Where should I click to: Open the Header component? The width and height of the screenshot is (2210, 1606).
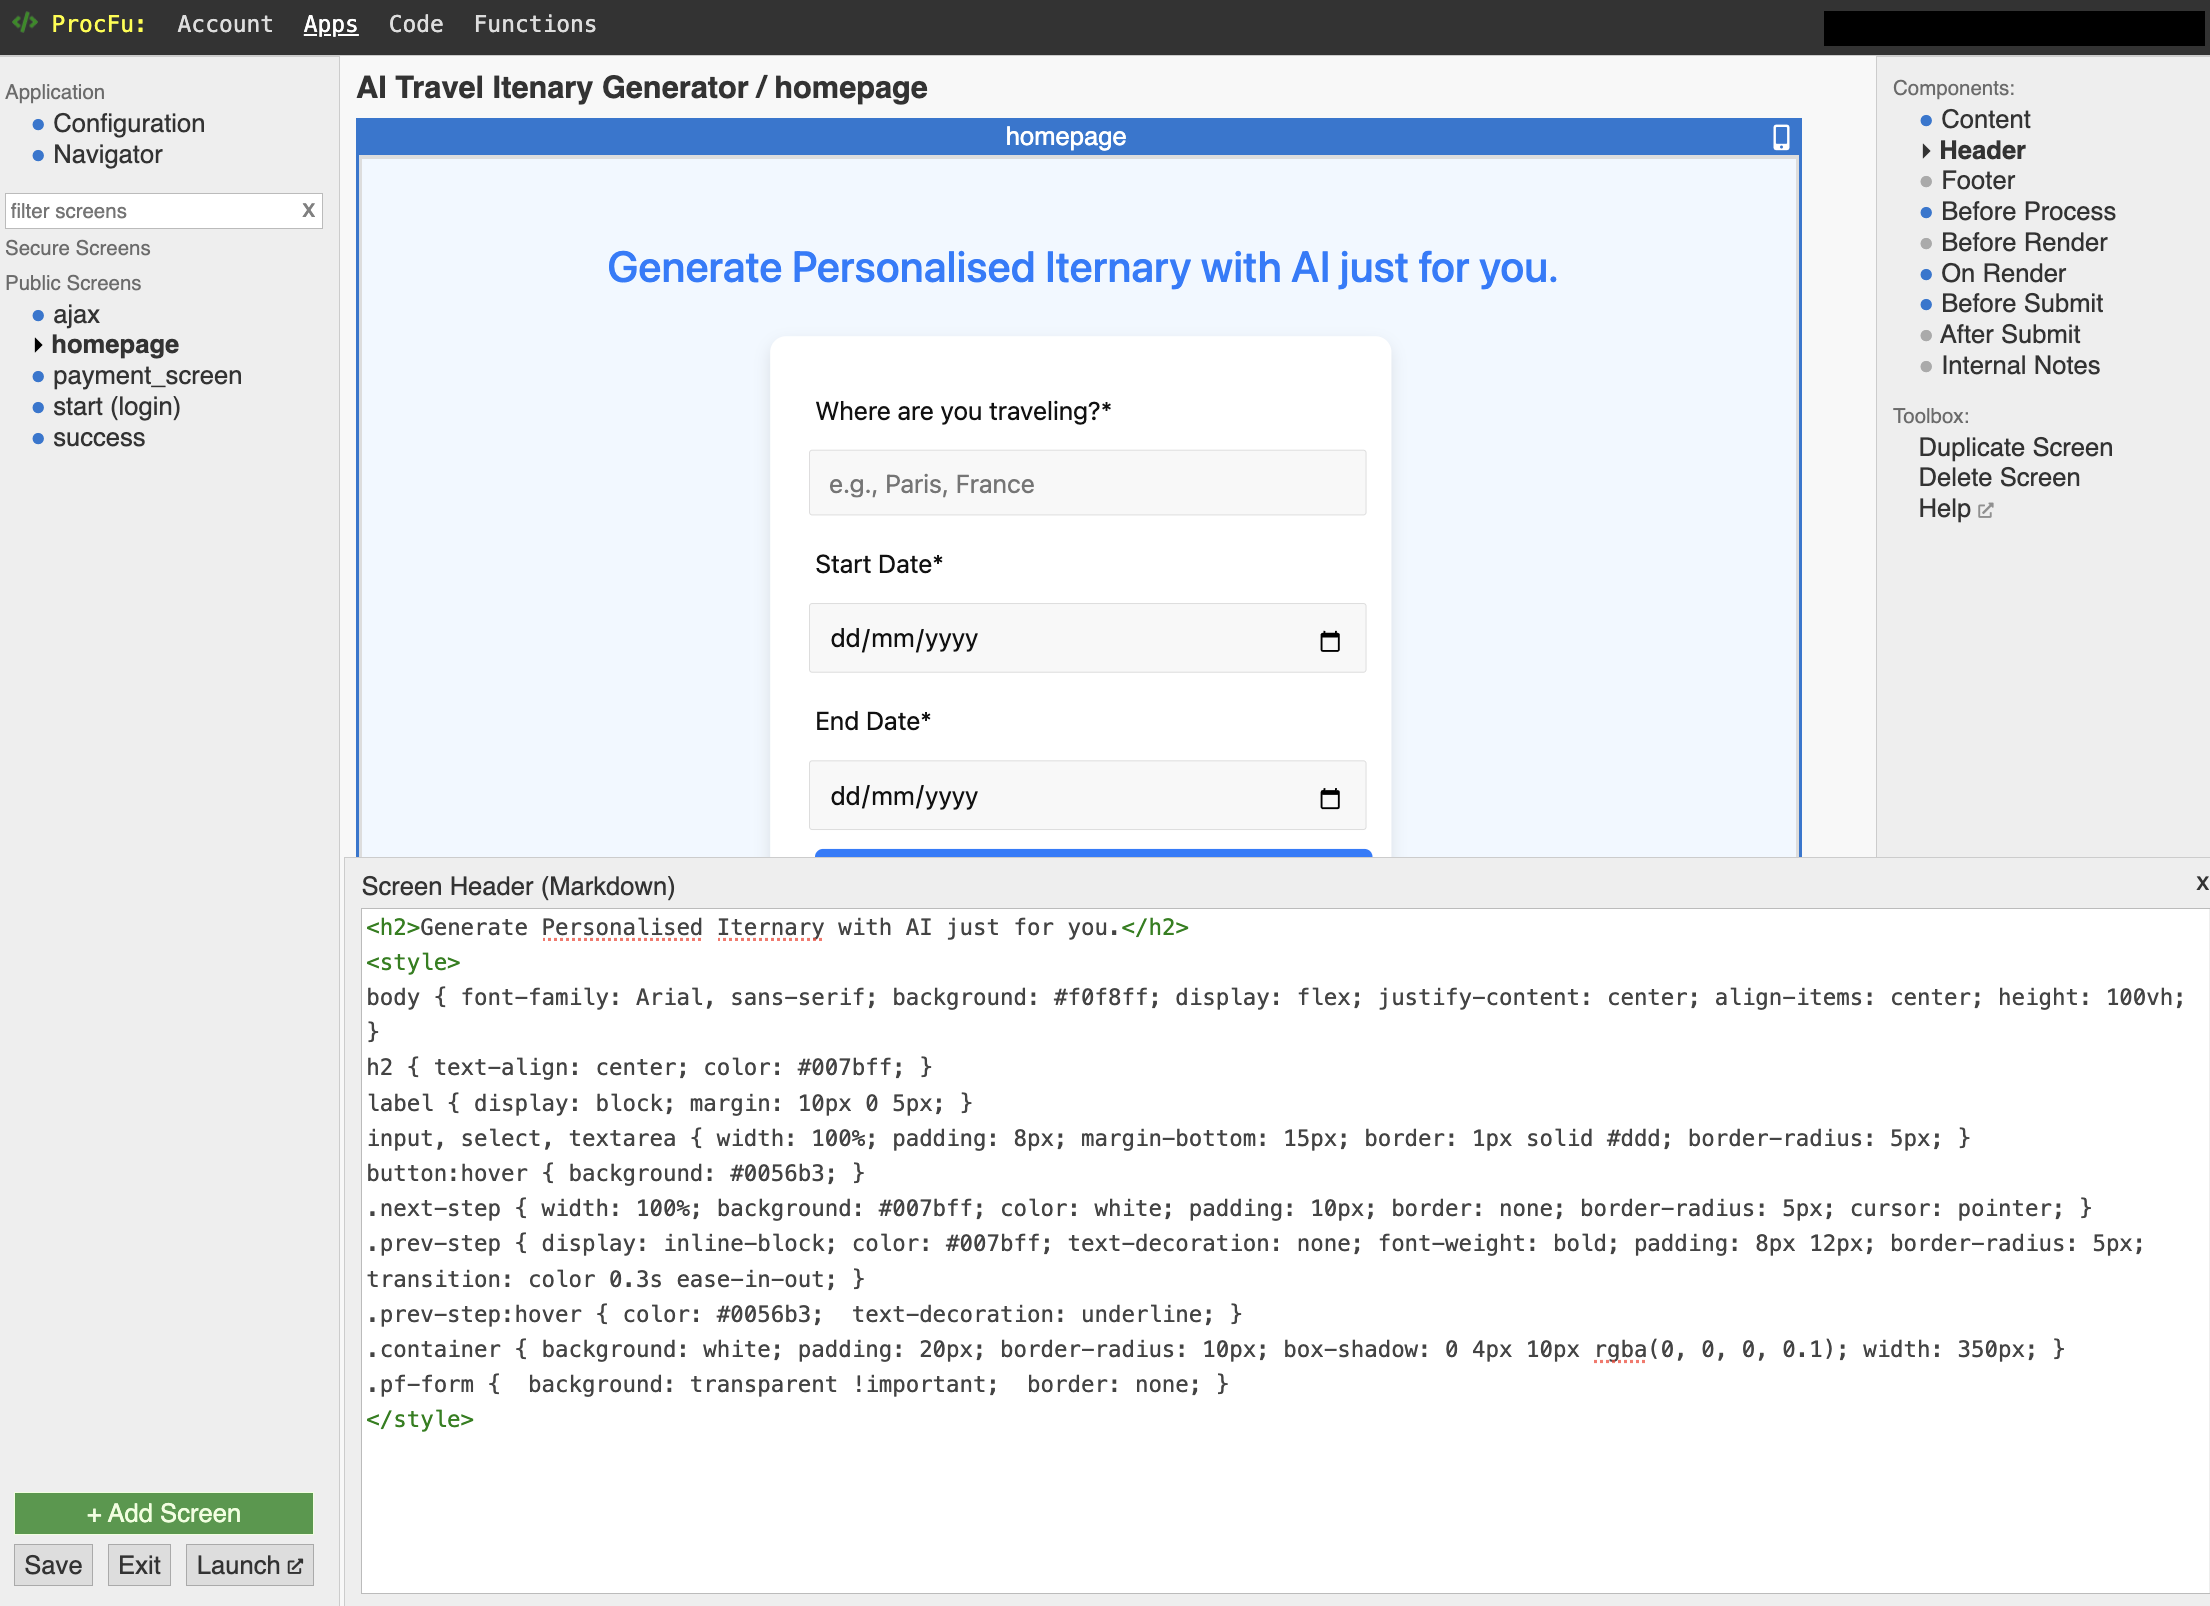click(1982, 150)
